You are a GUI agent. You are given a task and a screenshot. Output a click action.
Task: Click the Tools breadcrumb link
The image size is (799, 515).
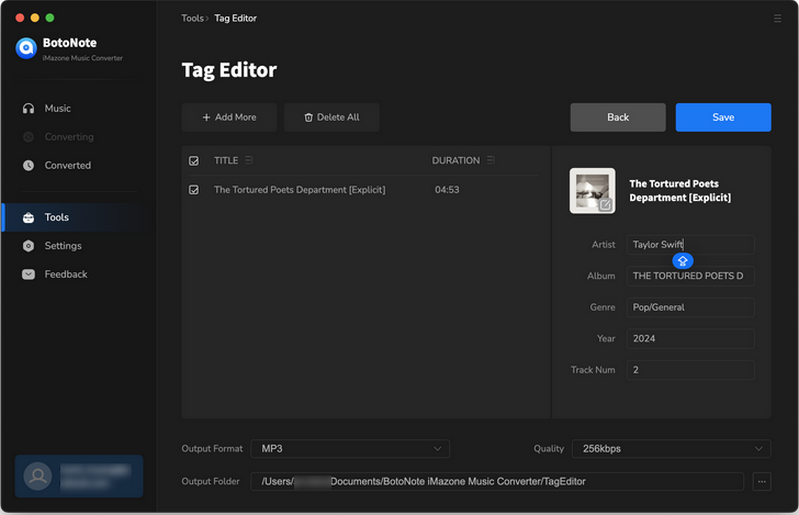[x=192, y=18]
